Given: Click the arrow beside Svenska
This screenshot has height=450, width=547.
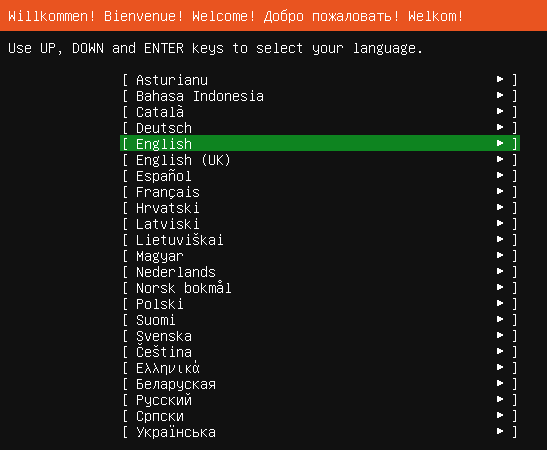Looking at the screenshot, I should pos(500,335).
